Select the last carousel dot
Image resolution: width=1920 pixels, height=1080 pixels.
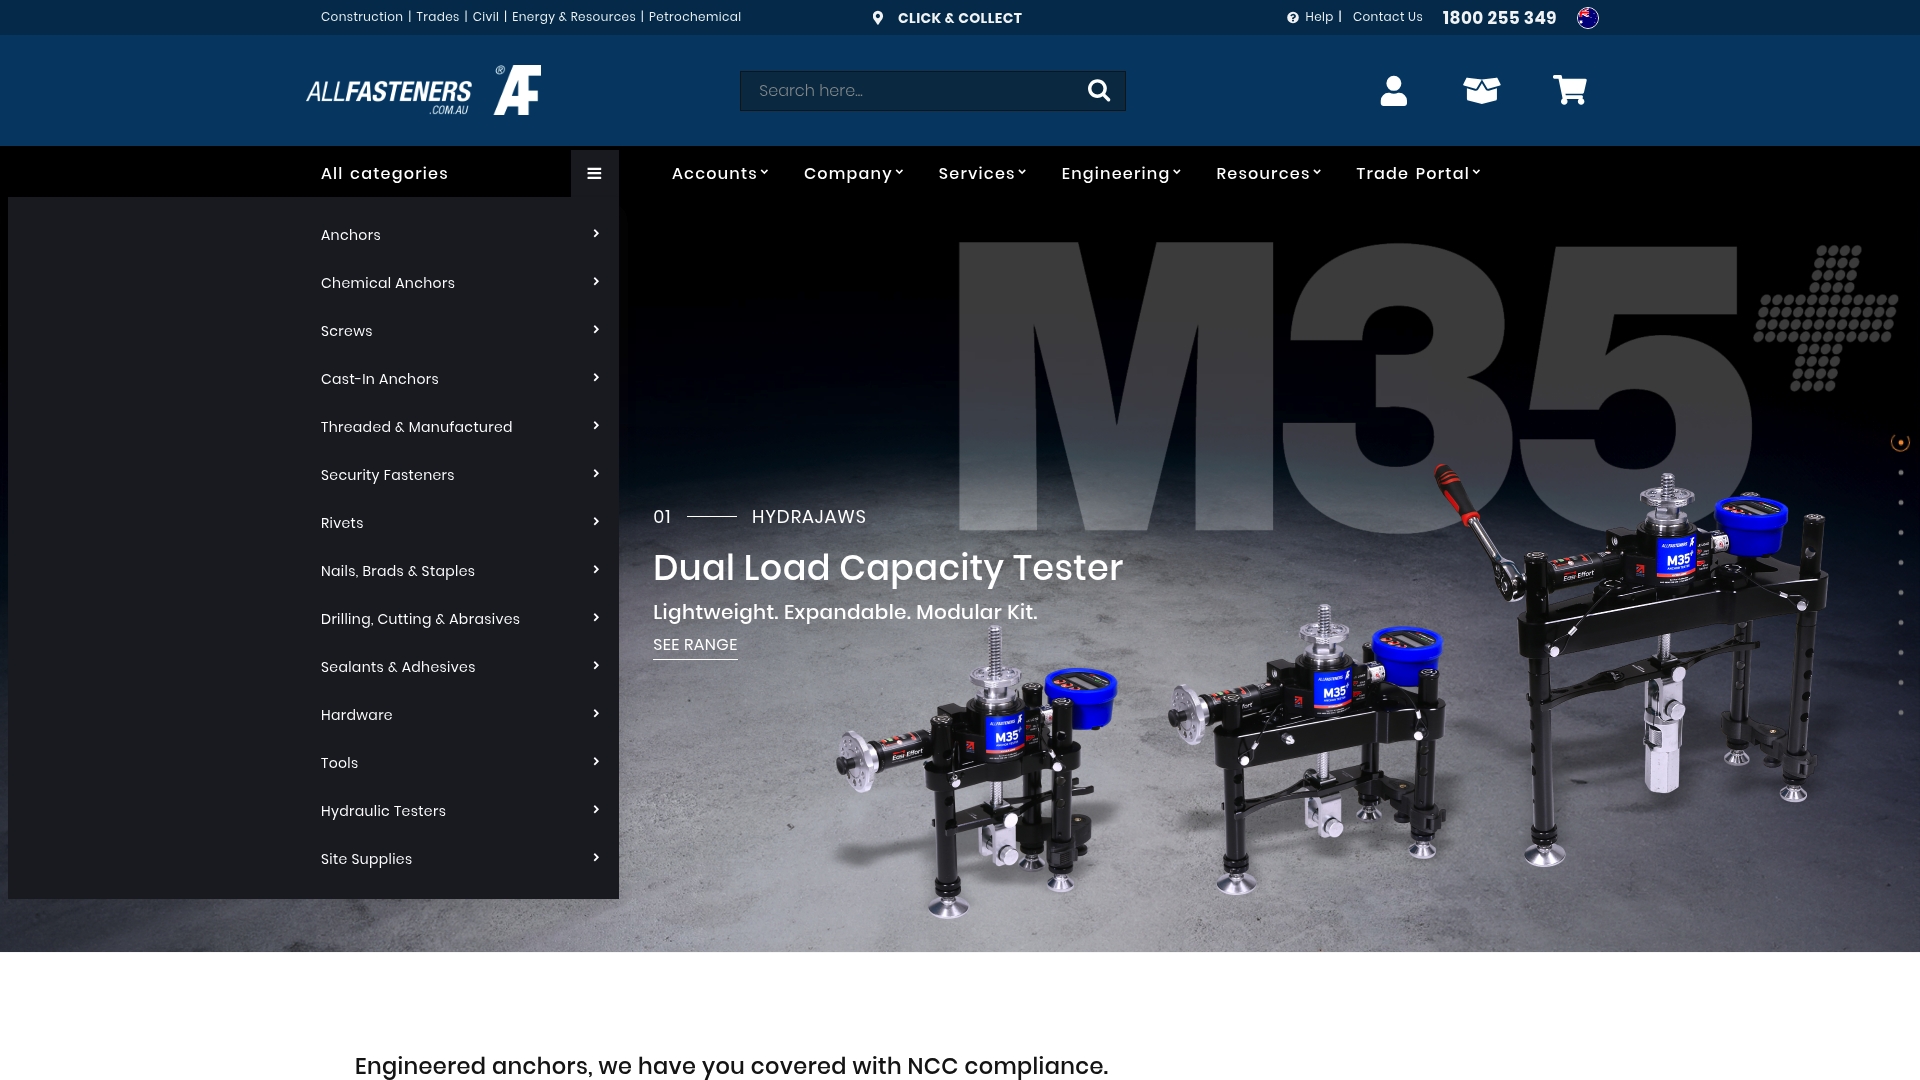click(x=1901, y=712)
